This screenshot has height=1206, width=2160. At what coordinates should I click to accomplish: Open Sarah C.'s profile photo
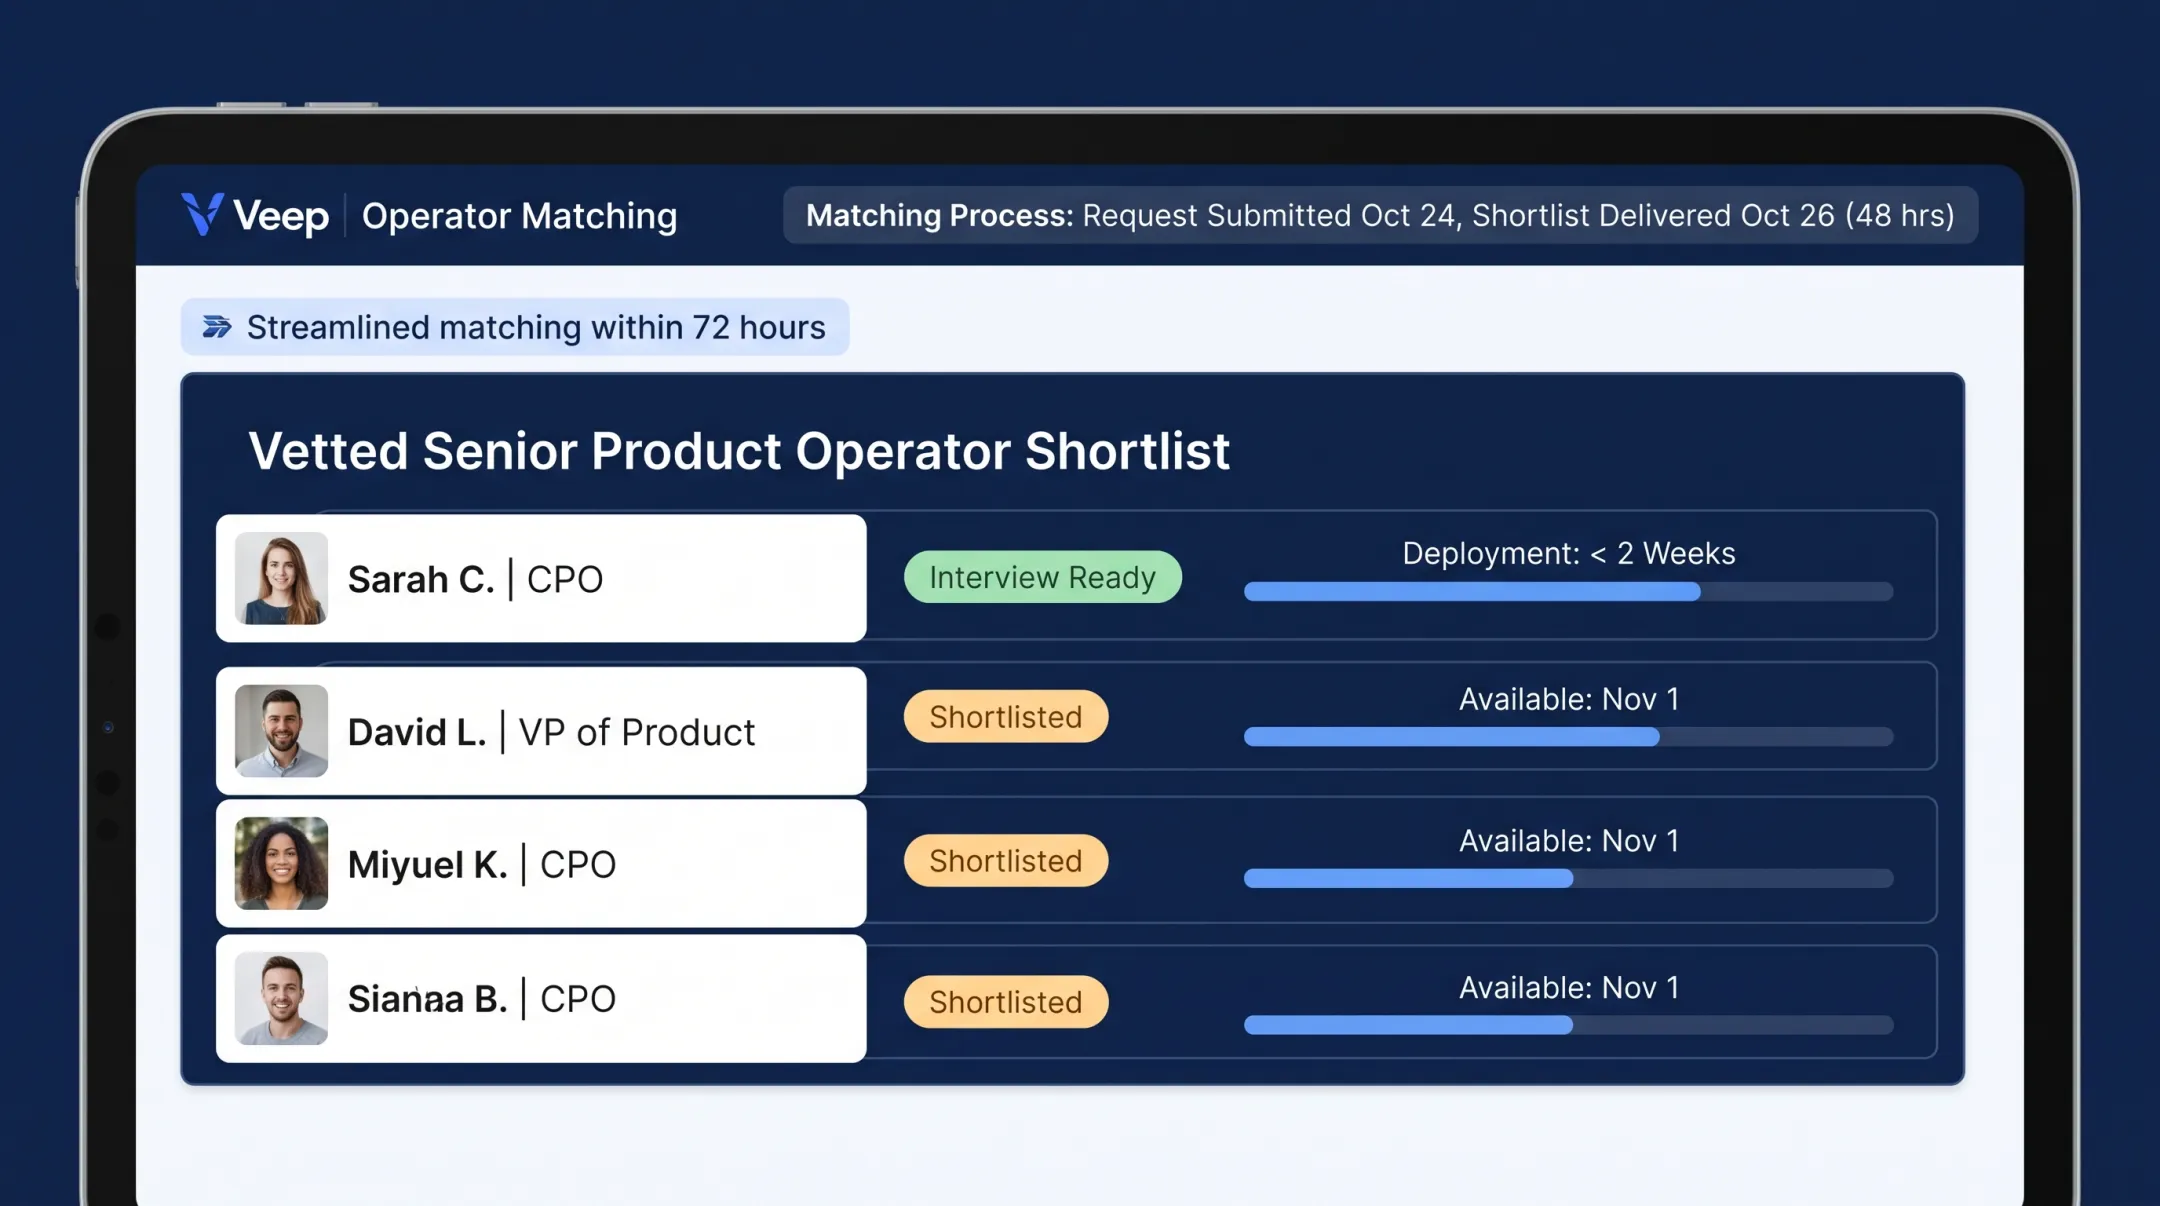click(281, 578)
